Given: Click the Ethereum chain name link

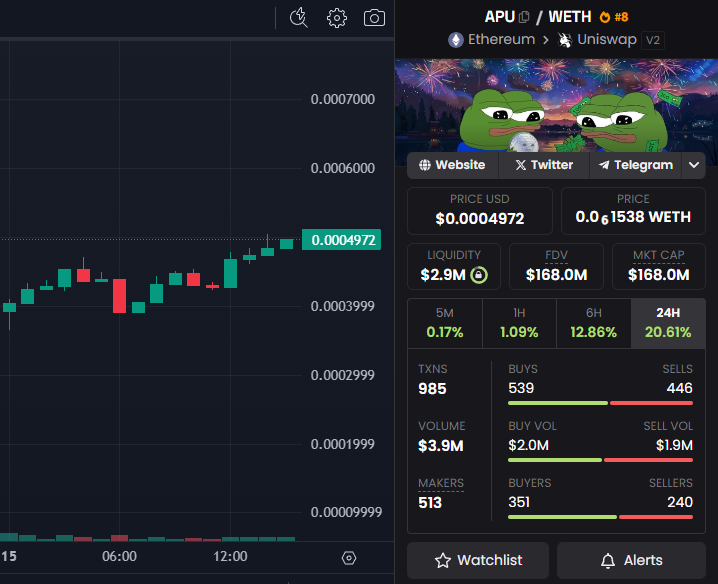Looking at the screenshot, I should click(x=501, y=39).
